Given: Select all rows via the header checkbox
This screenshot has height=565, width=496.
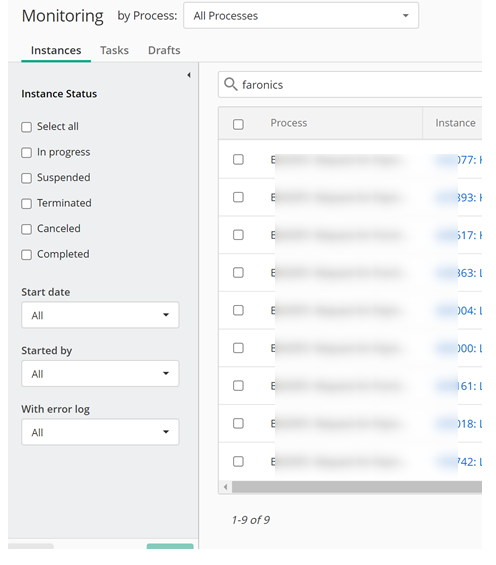Looking at the screenshot, I should pos(238,124).
